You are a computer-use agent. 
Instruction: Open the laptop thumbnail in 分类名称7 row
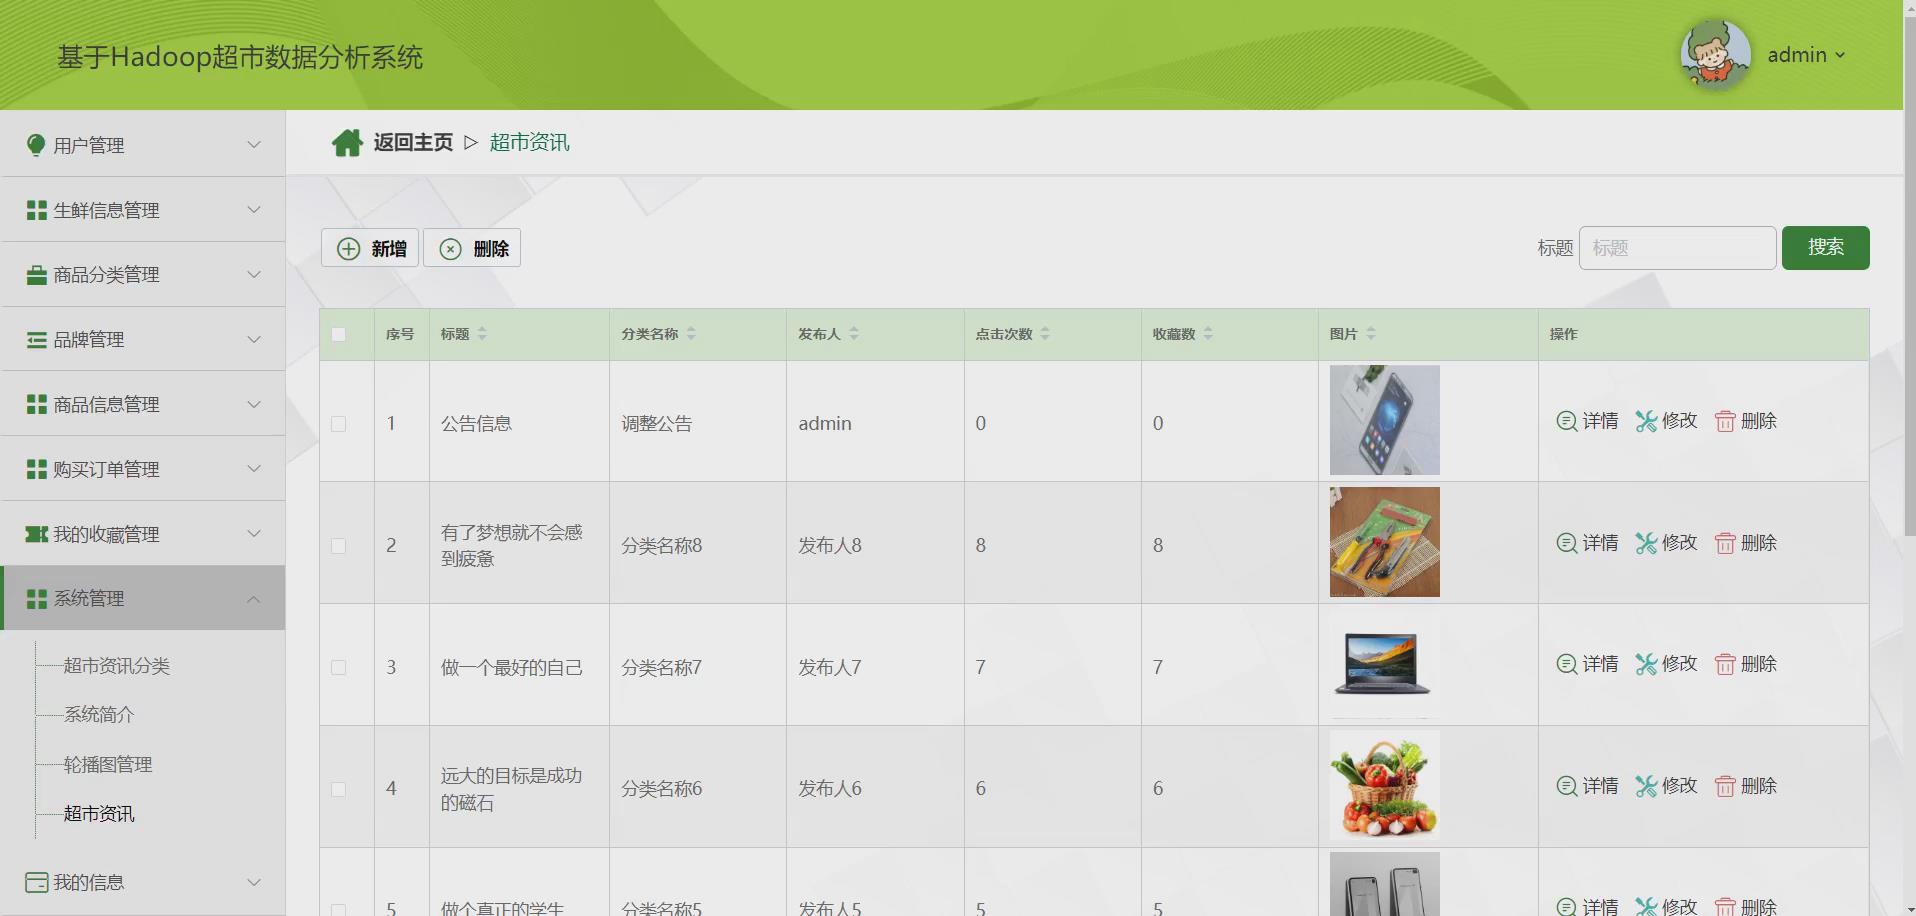tap(1384, 664)
